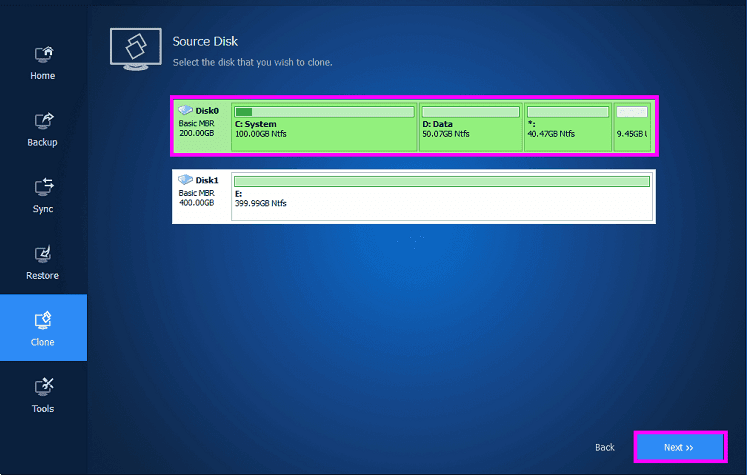747x475 pixels.
Task: Select the D: Data partition
Action: click(x=470, y=127)
